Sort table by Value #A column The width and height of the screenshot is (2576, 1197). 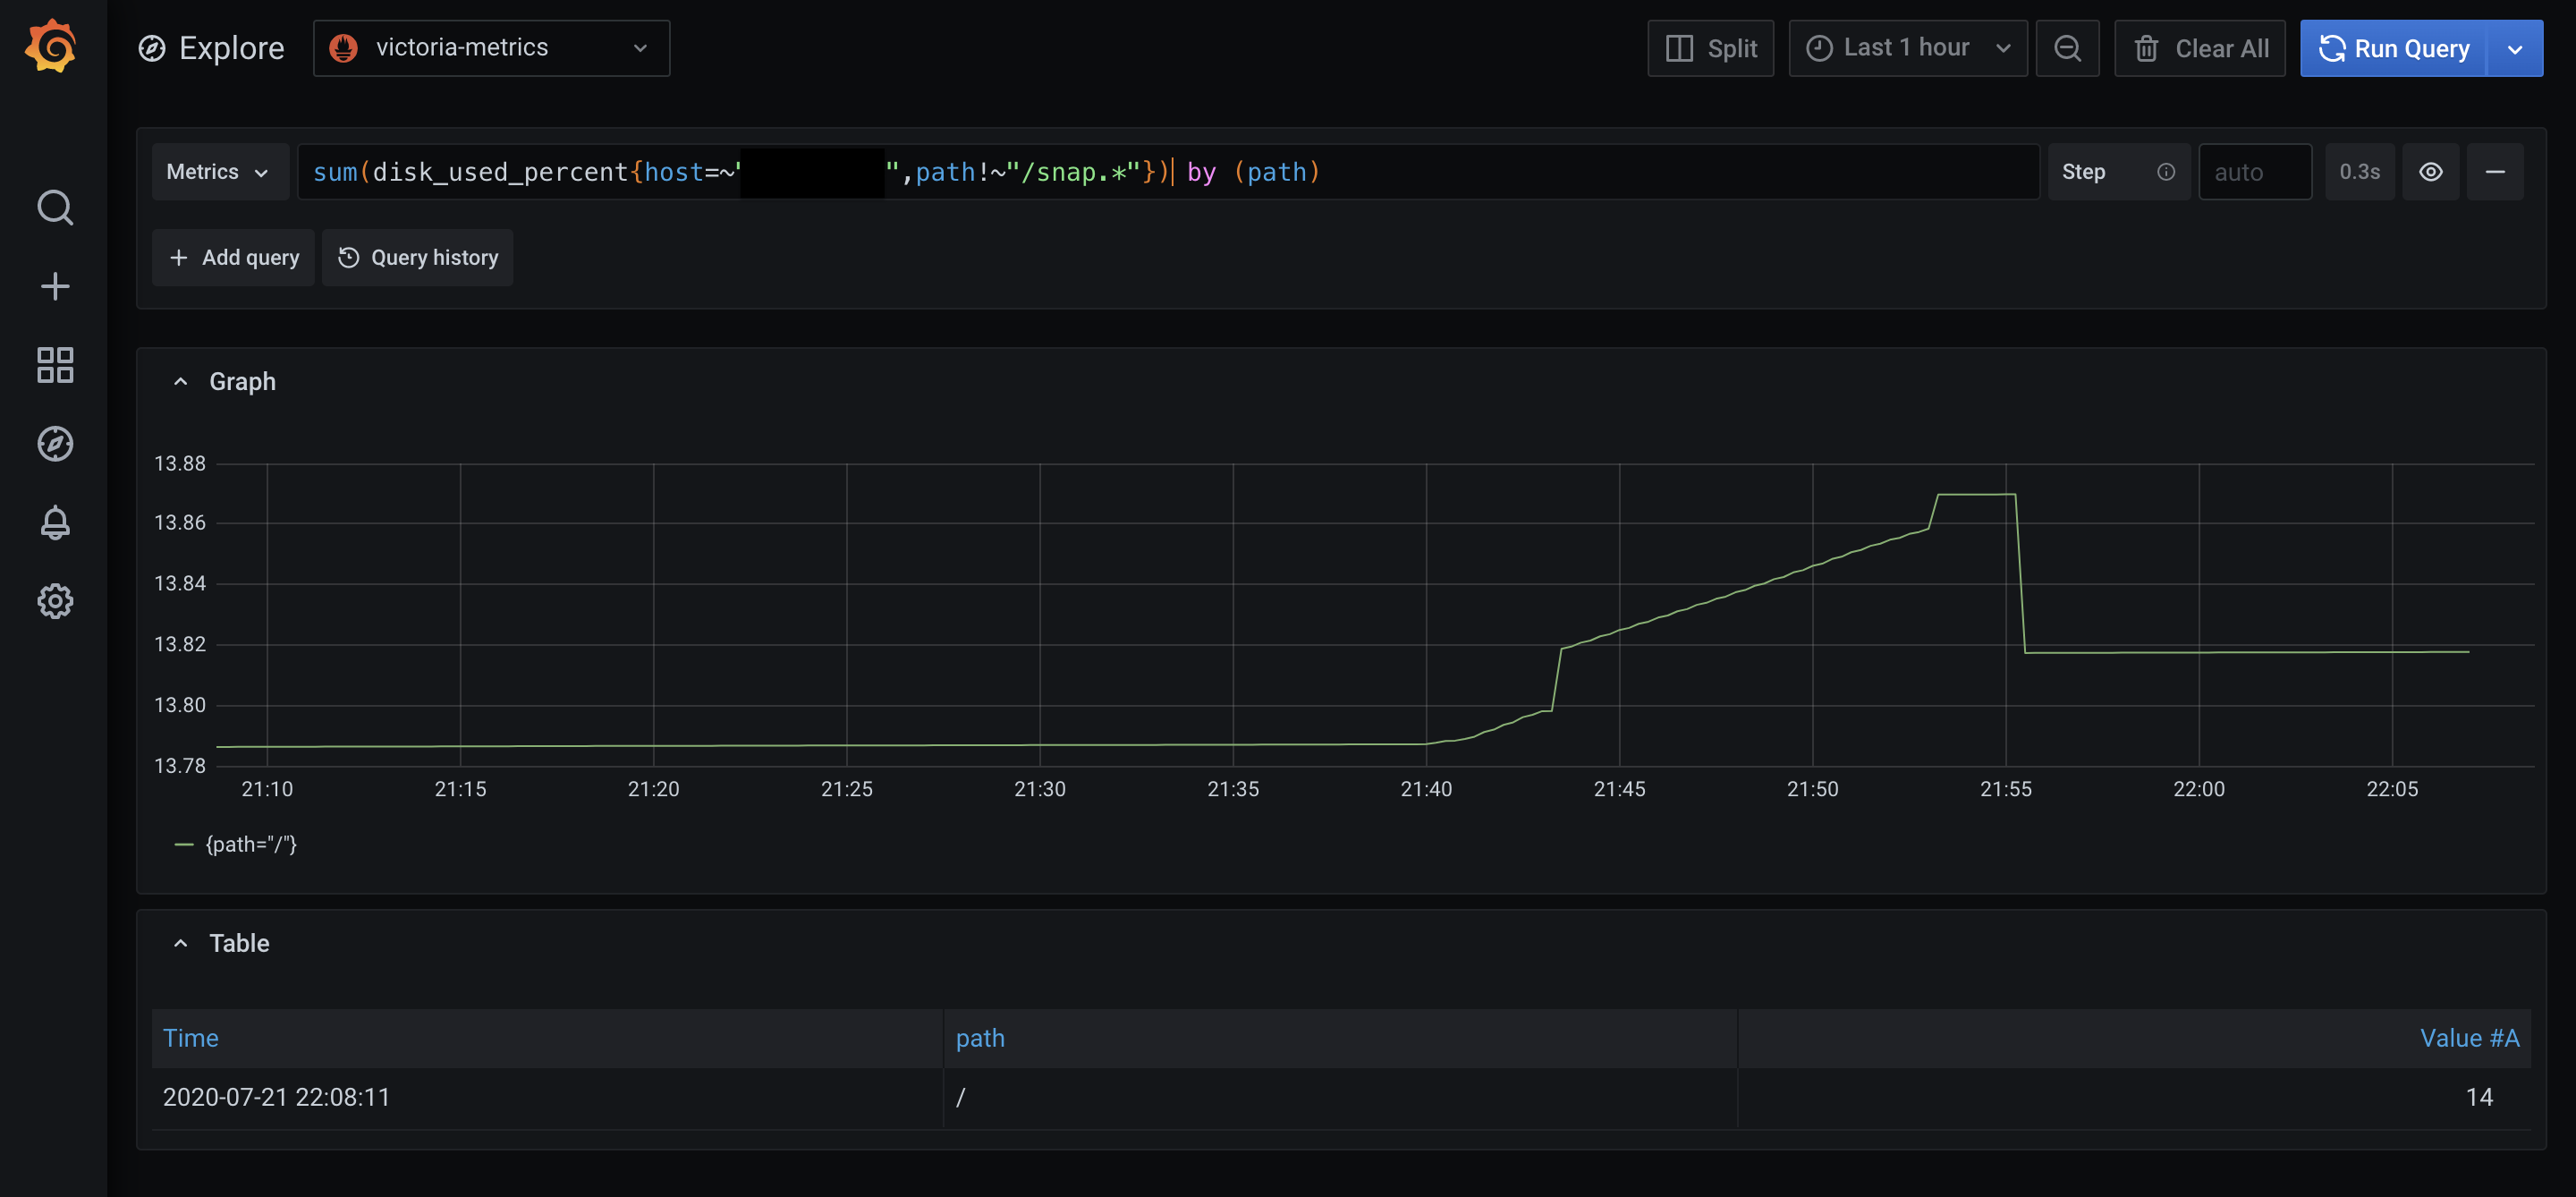click(2469, 1038)
